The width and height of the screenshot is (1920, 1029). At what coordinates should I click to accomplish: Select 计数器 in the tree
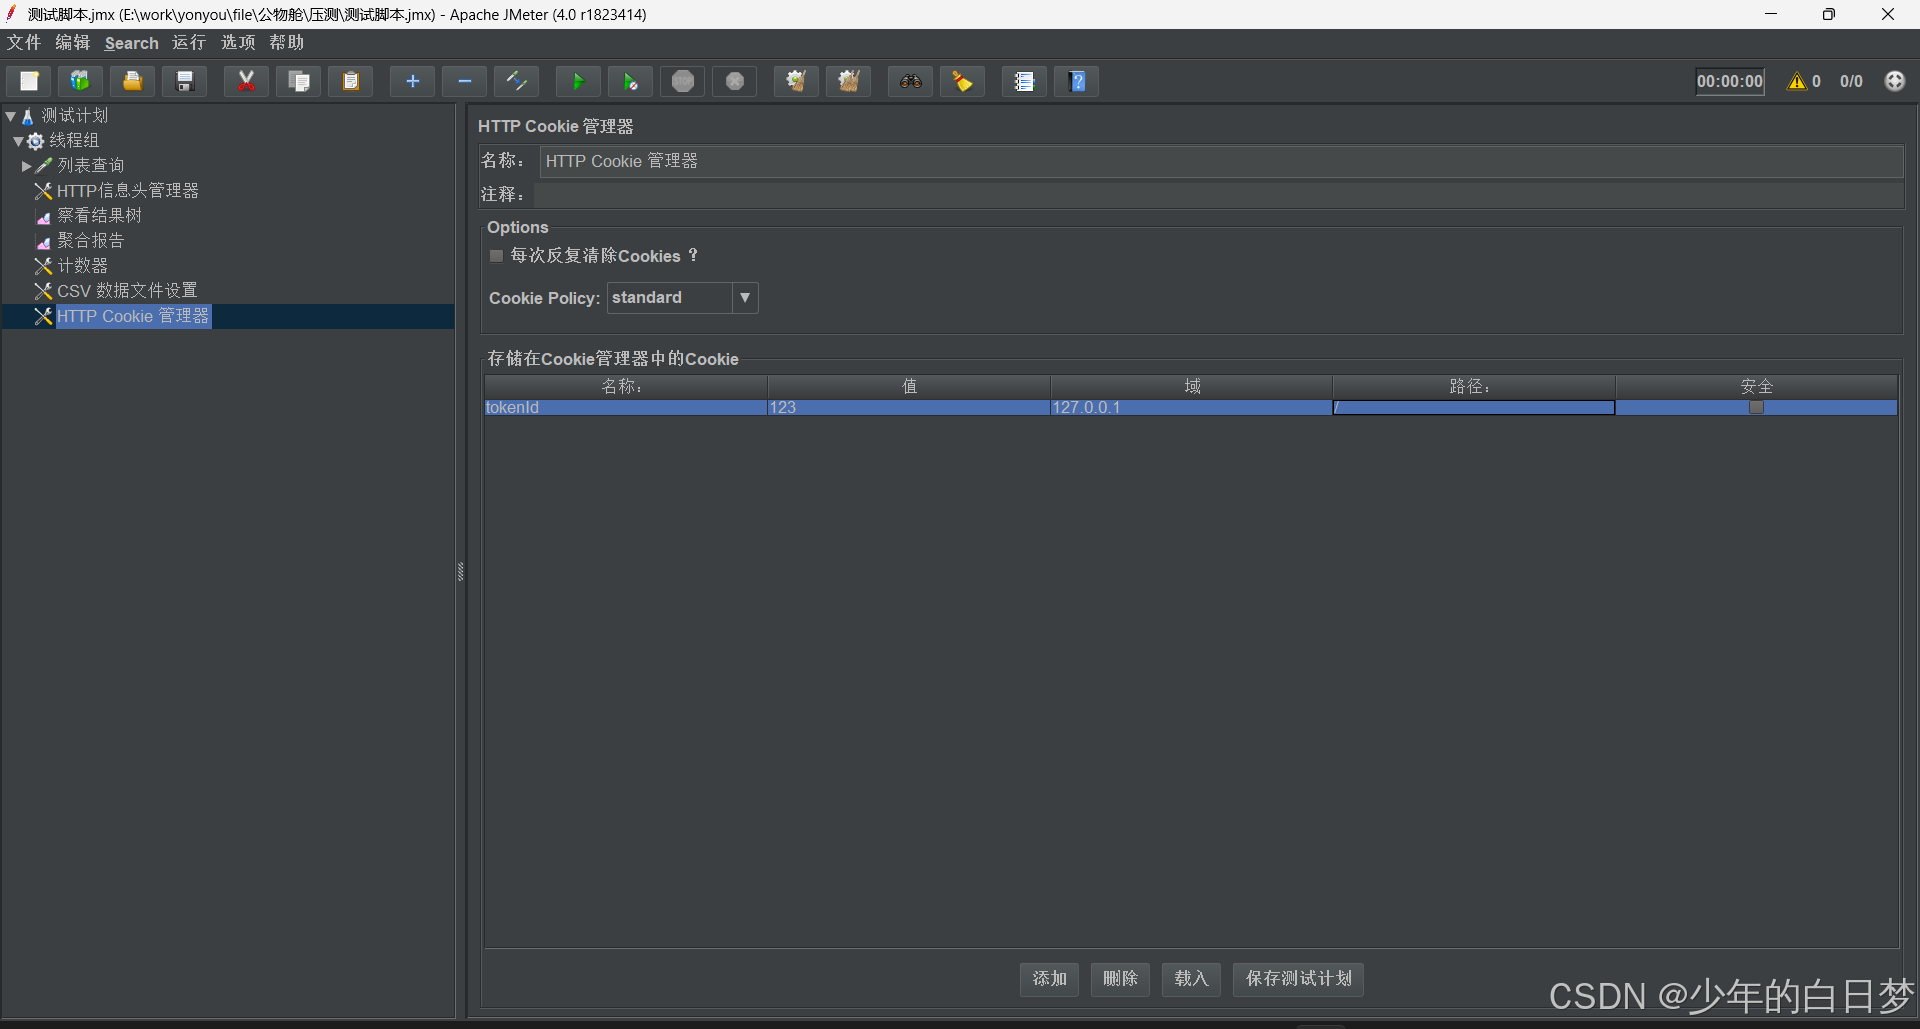point(82,265)
